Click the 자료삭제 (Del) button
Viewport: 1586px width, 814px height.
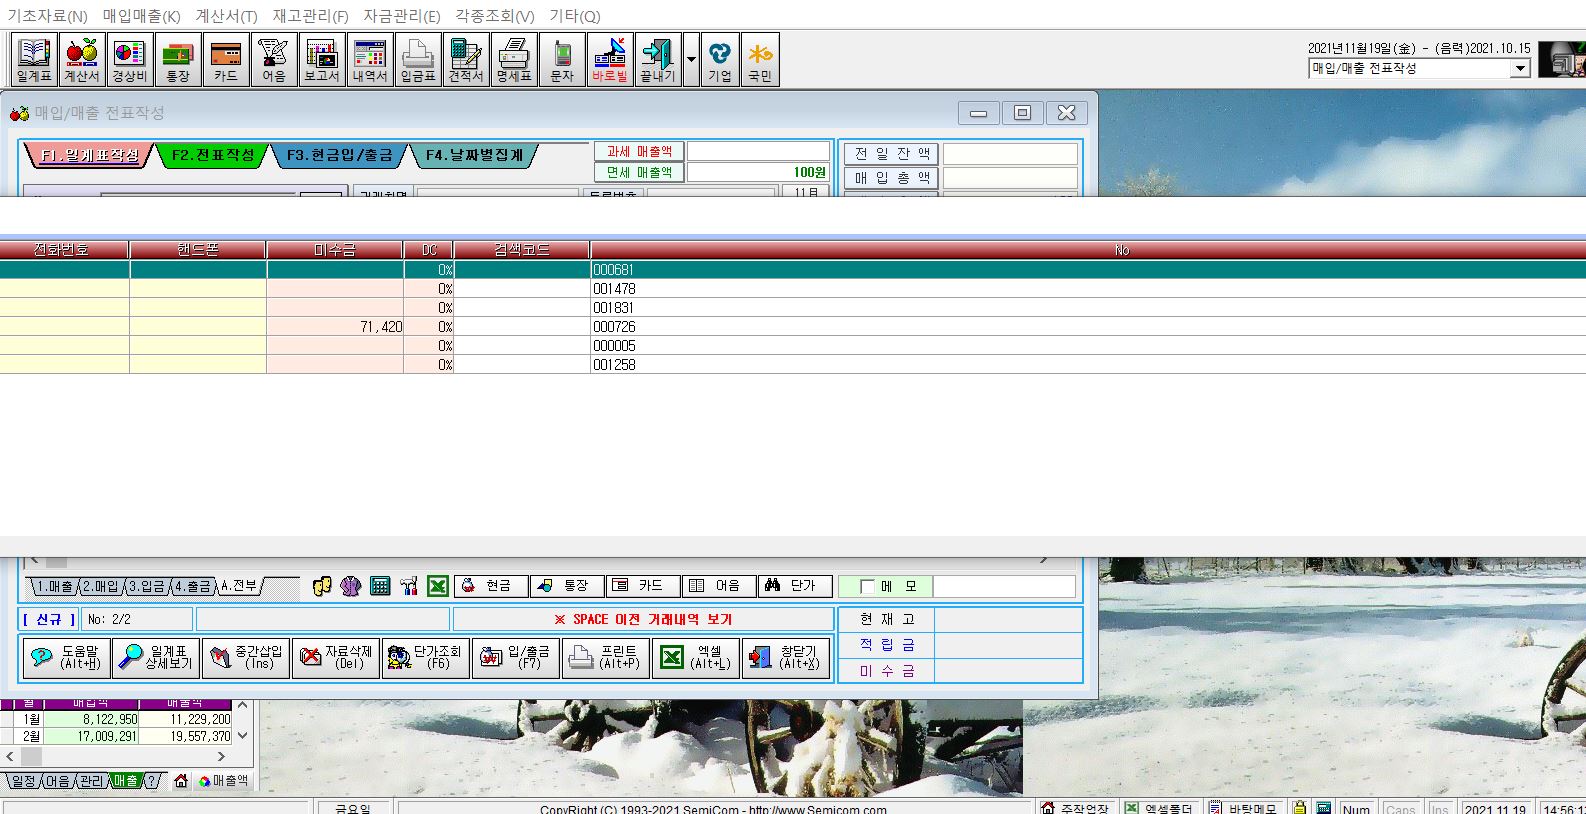coord(336,657)
